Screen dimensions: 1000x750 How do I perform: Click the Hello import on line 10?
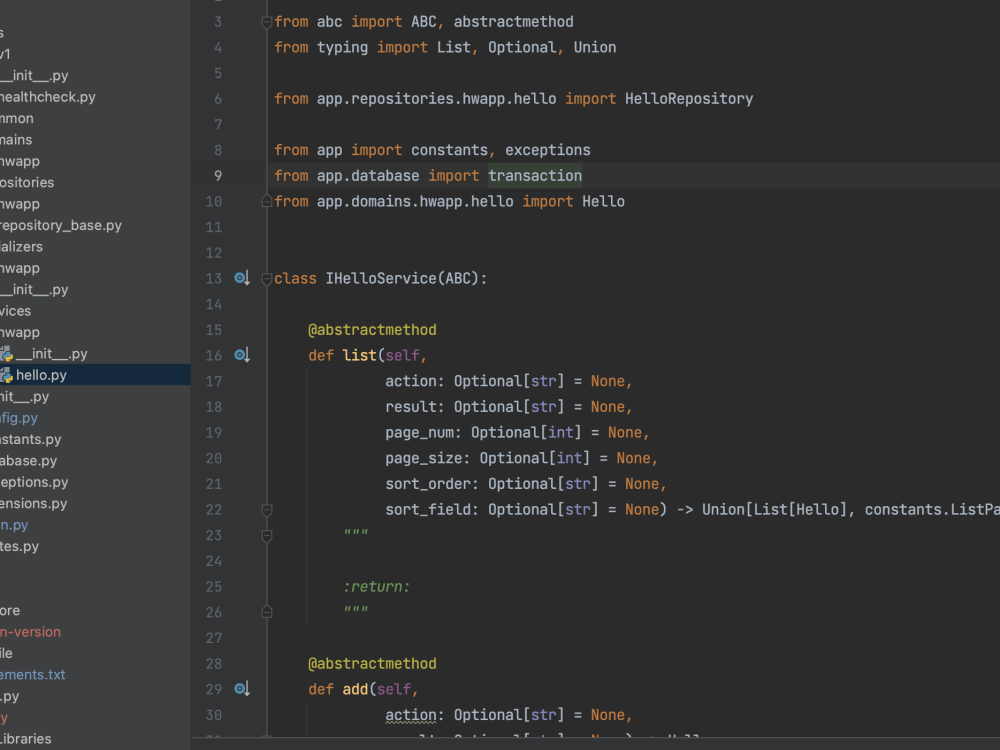click(x=603, y=202)
